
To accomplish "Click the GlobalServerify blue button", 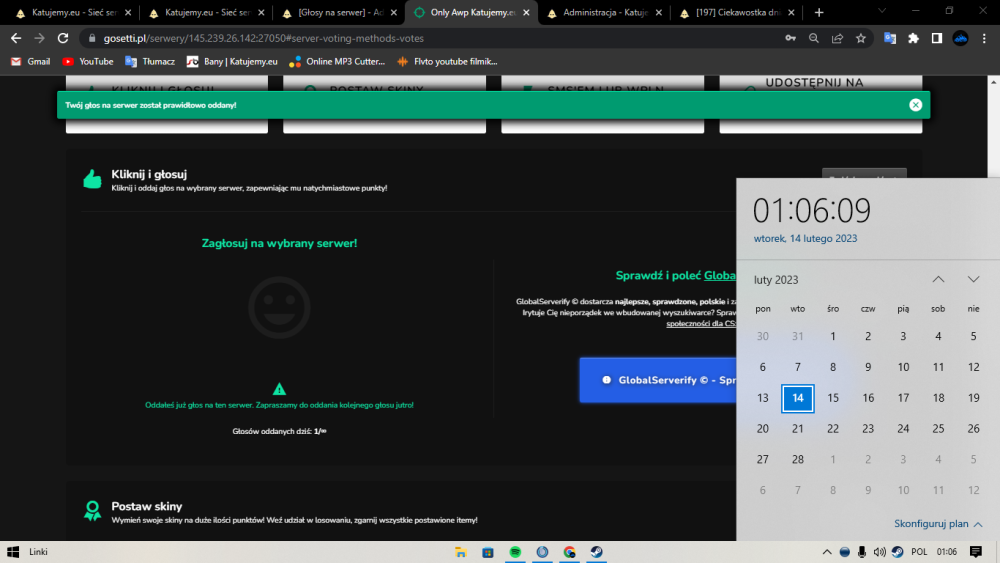I will point(658,380).
